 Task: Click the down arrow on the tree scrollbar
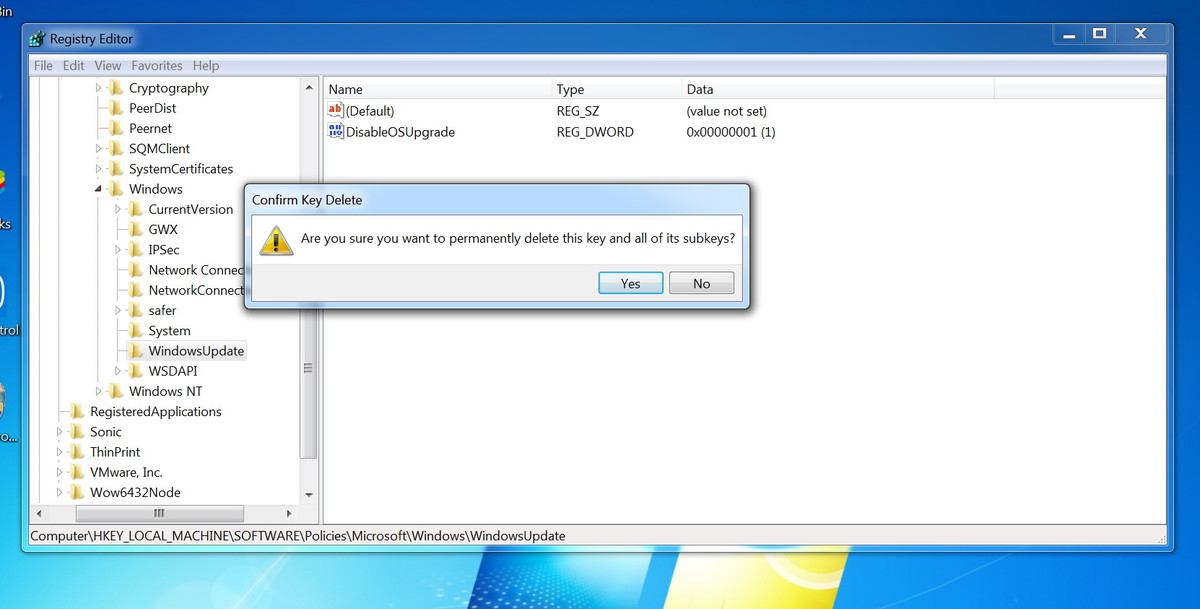(309, 494)
